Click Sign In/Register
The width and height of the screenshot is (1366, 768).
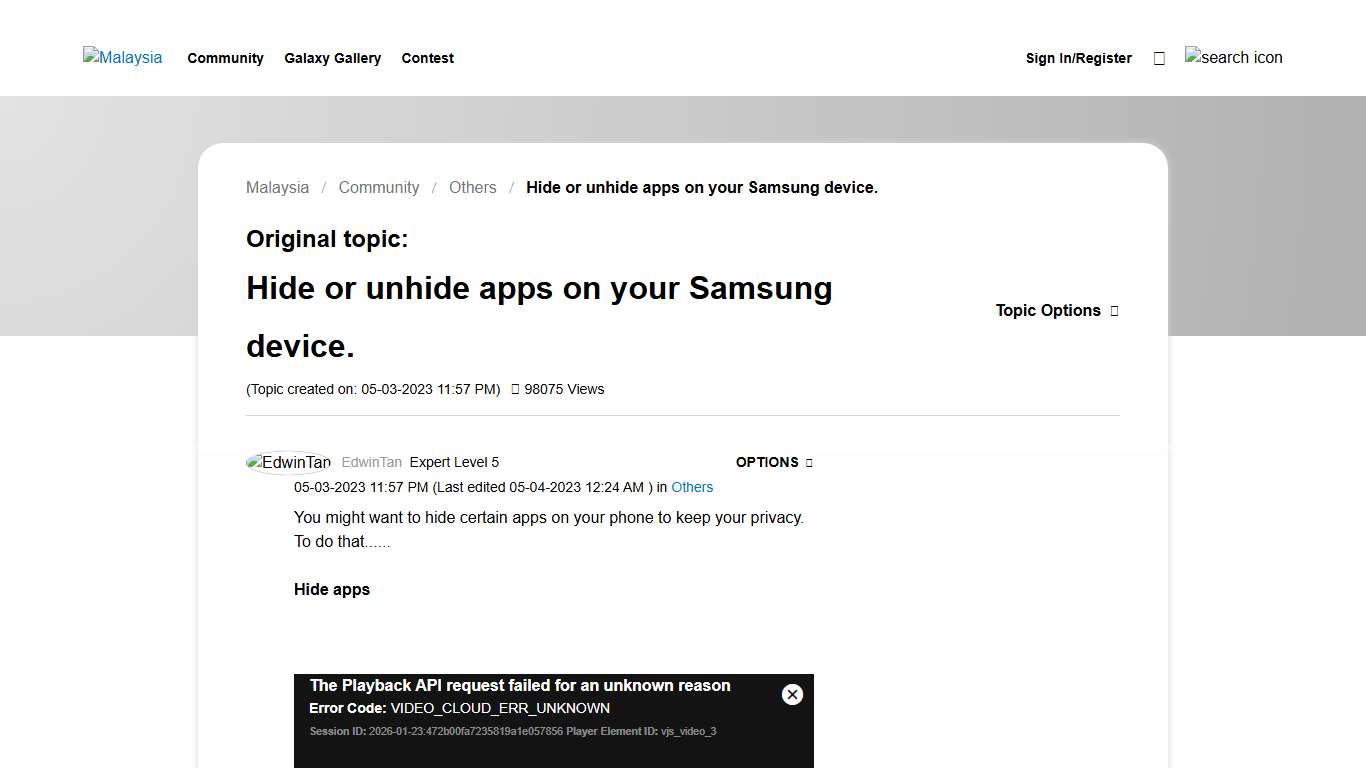(1078, 58)
